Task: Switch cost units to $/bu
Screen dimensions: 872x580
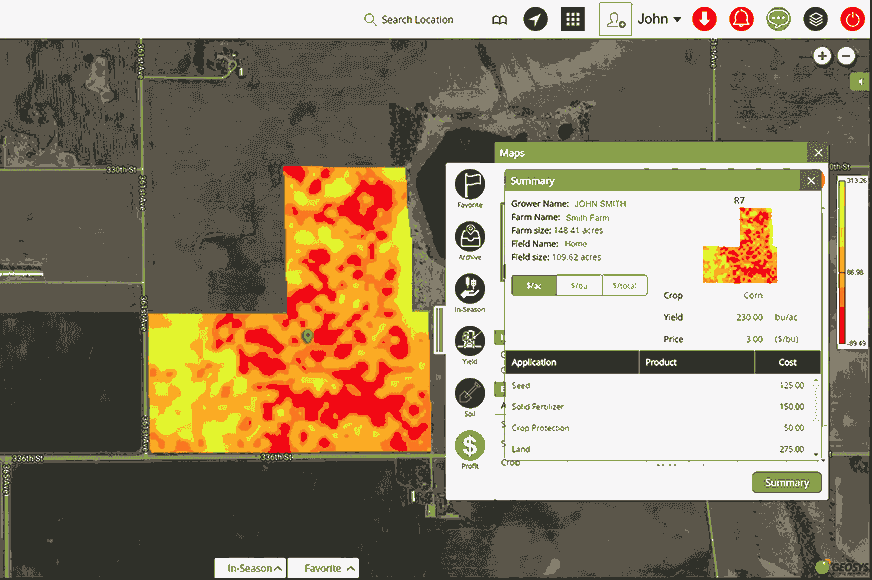Action: pos(579,286)
